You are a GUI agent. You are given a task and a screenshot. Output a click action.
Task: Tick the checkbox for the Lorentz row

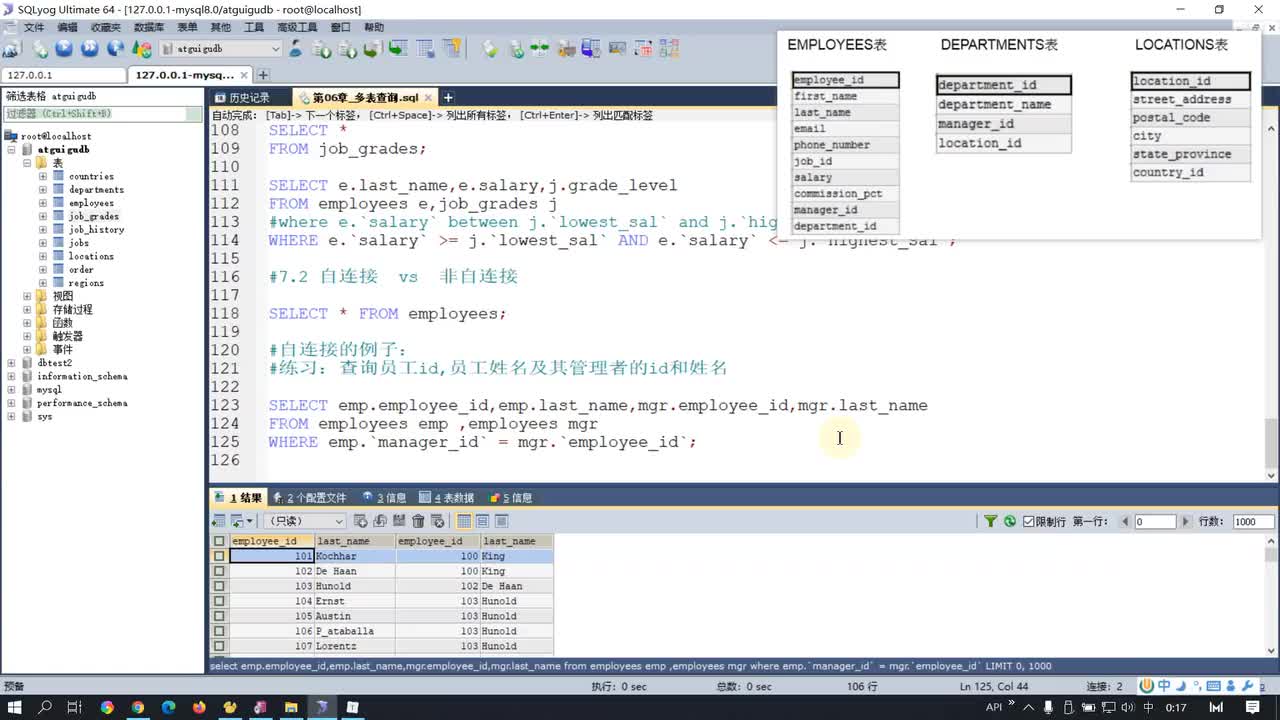click(x=219, y=646)
